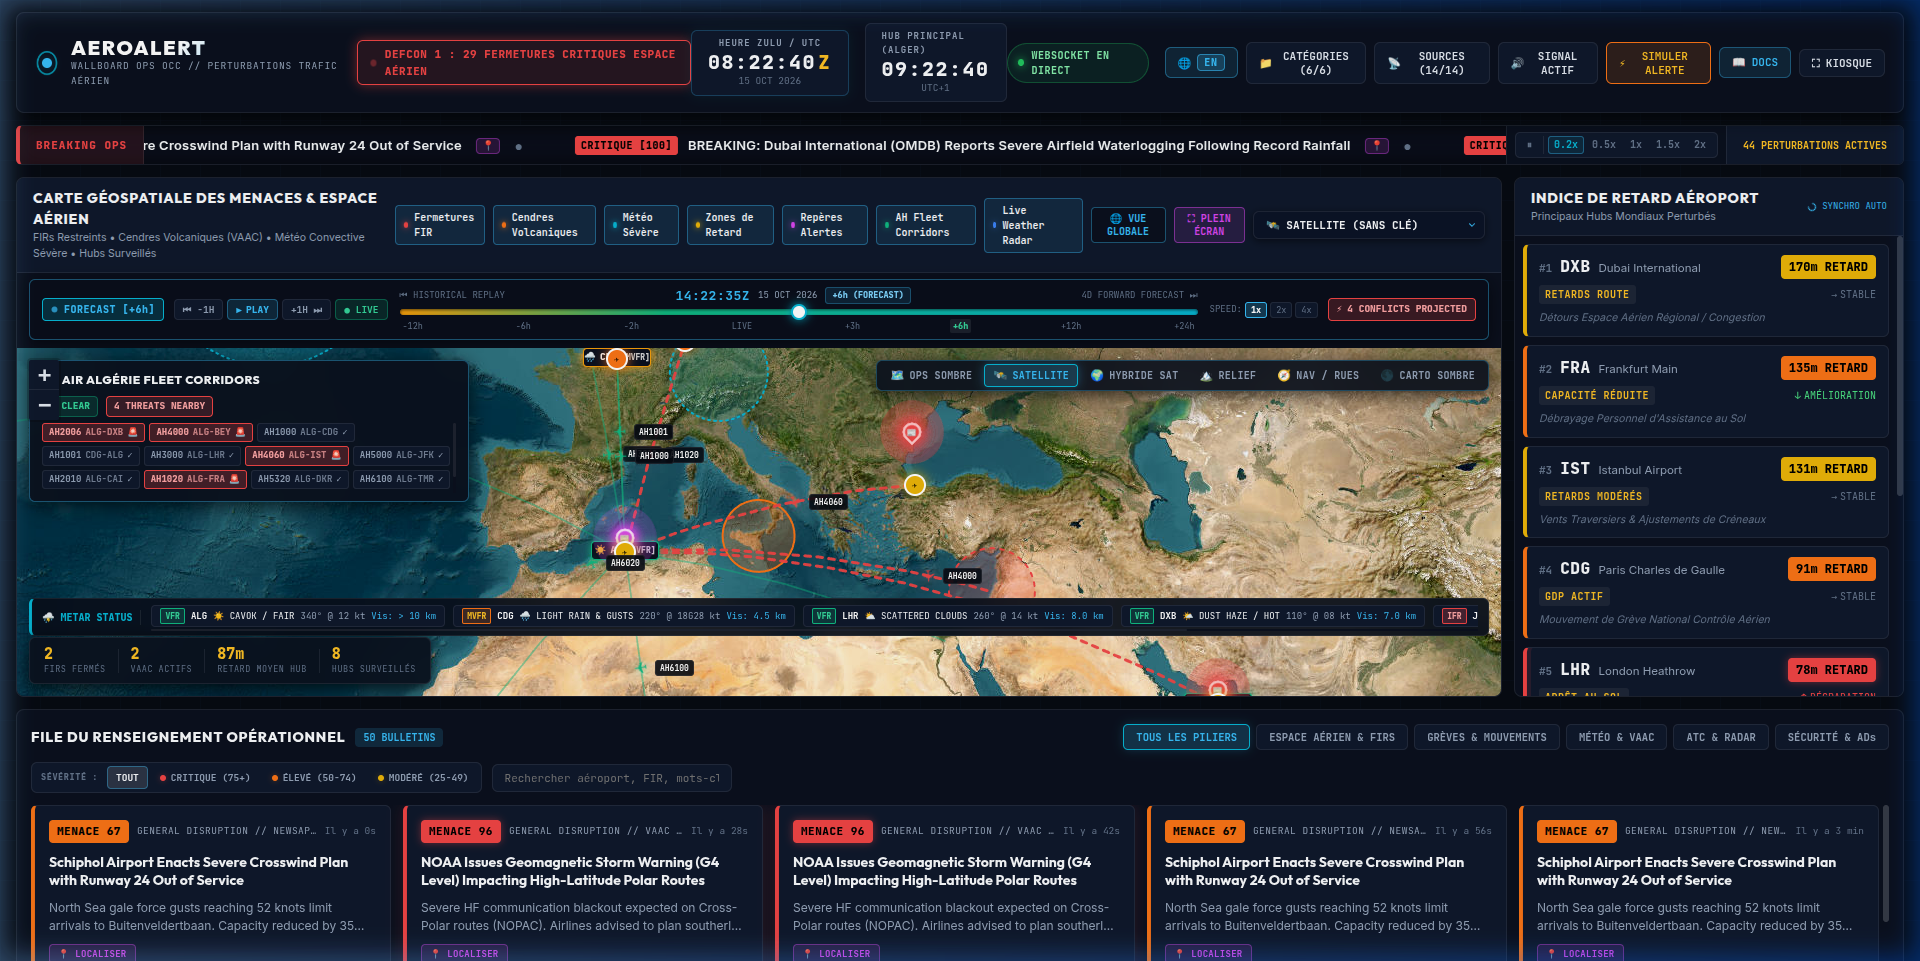Open Docs from the header
The width and height of the screenshot is (1920, 961).
tap(1754, 63)
